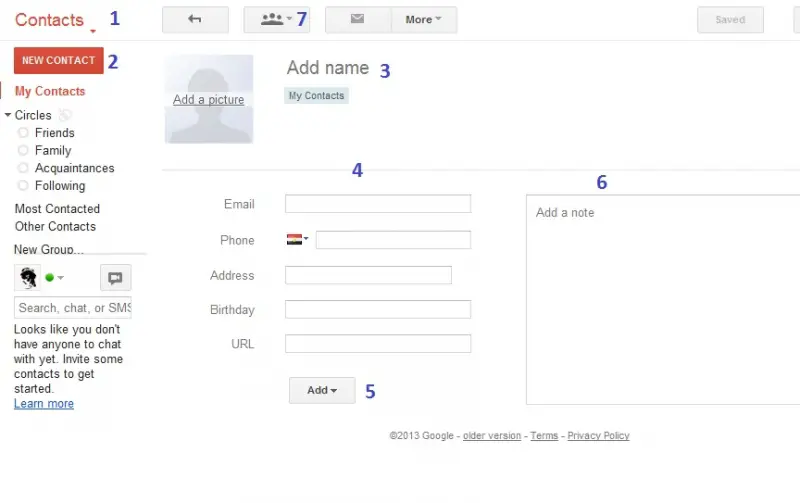This screenshot has height=503, width=800.
Task: Open the green status indicator menu
Action: point(54,278)
